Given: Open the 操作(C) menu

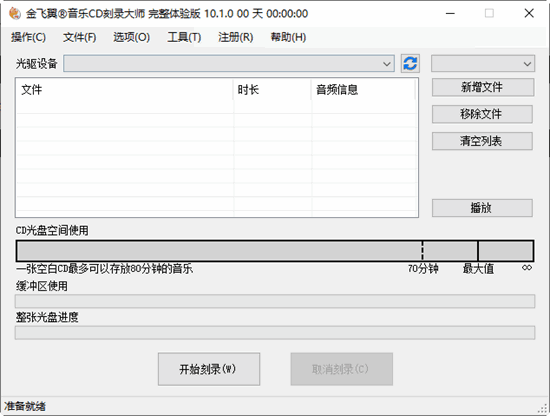Looking at the screenshot, I should tap(28, 37).
